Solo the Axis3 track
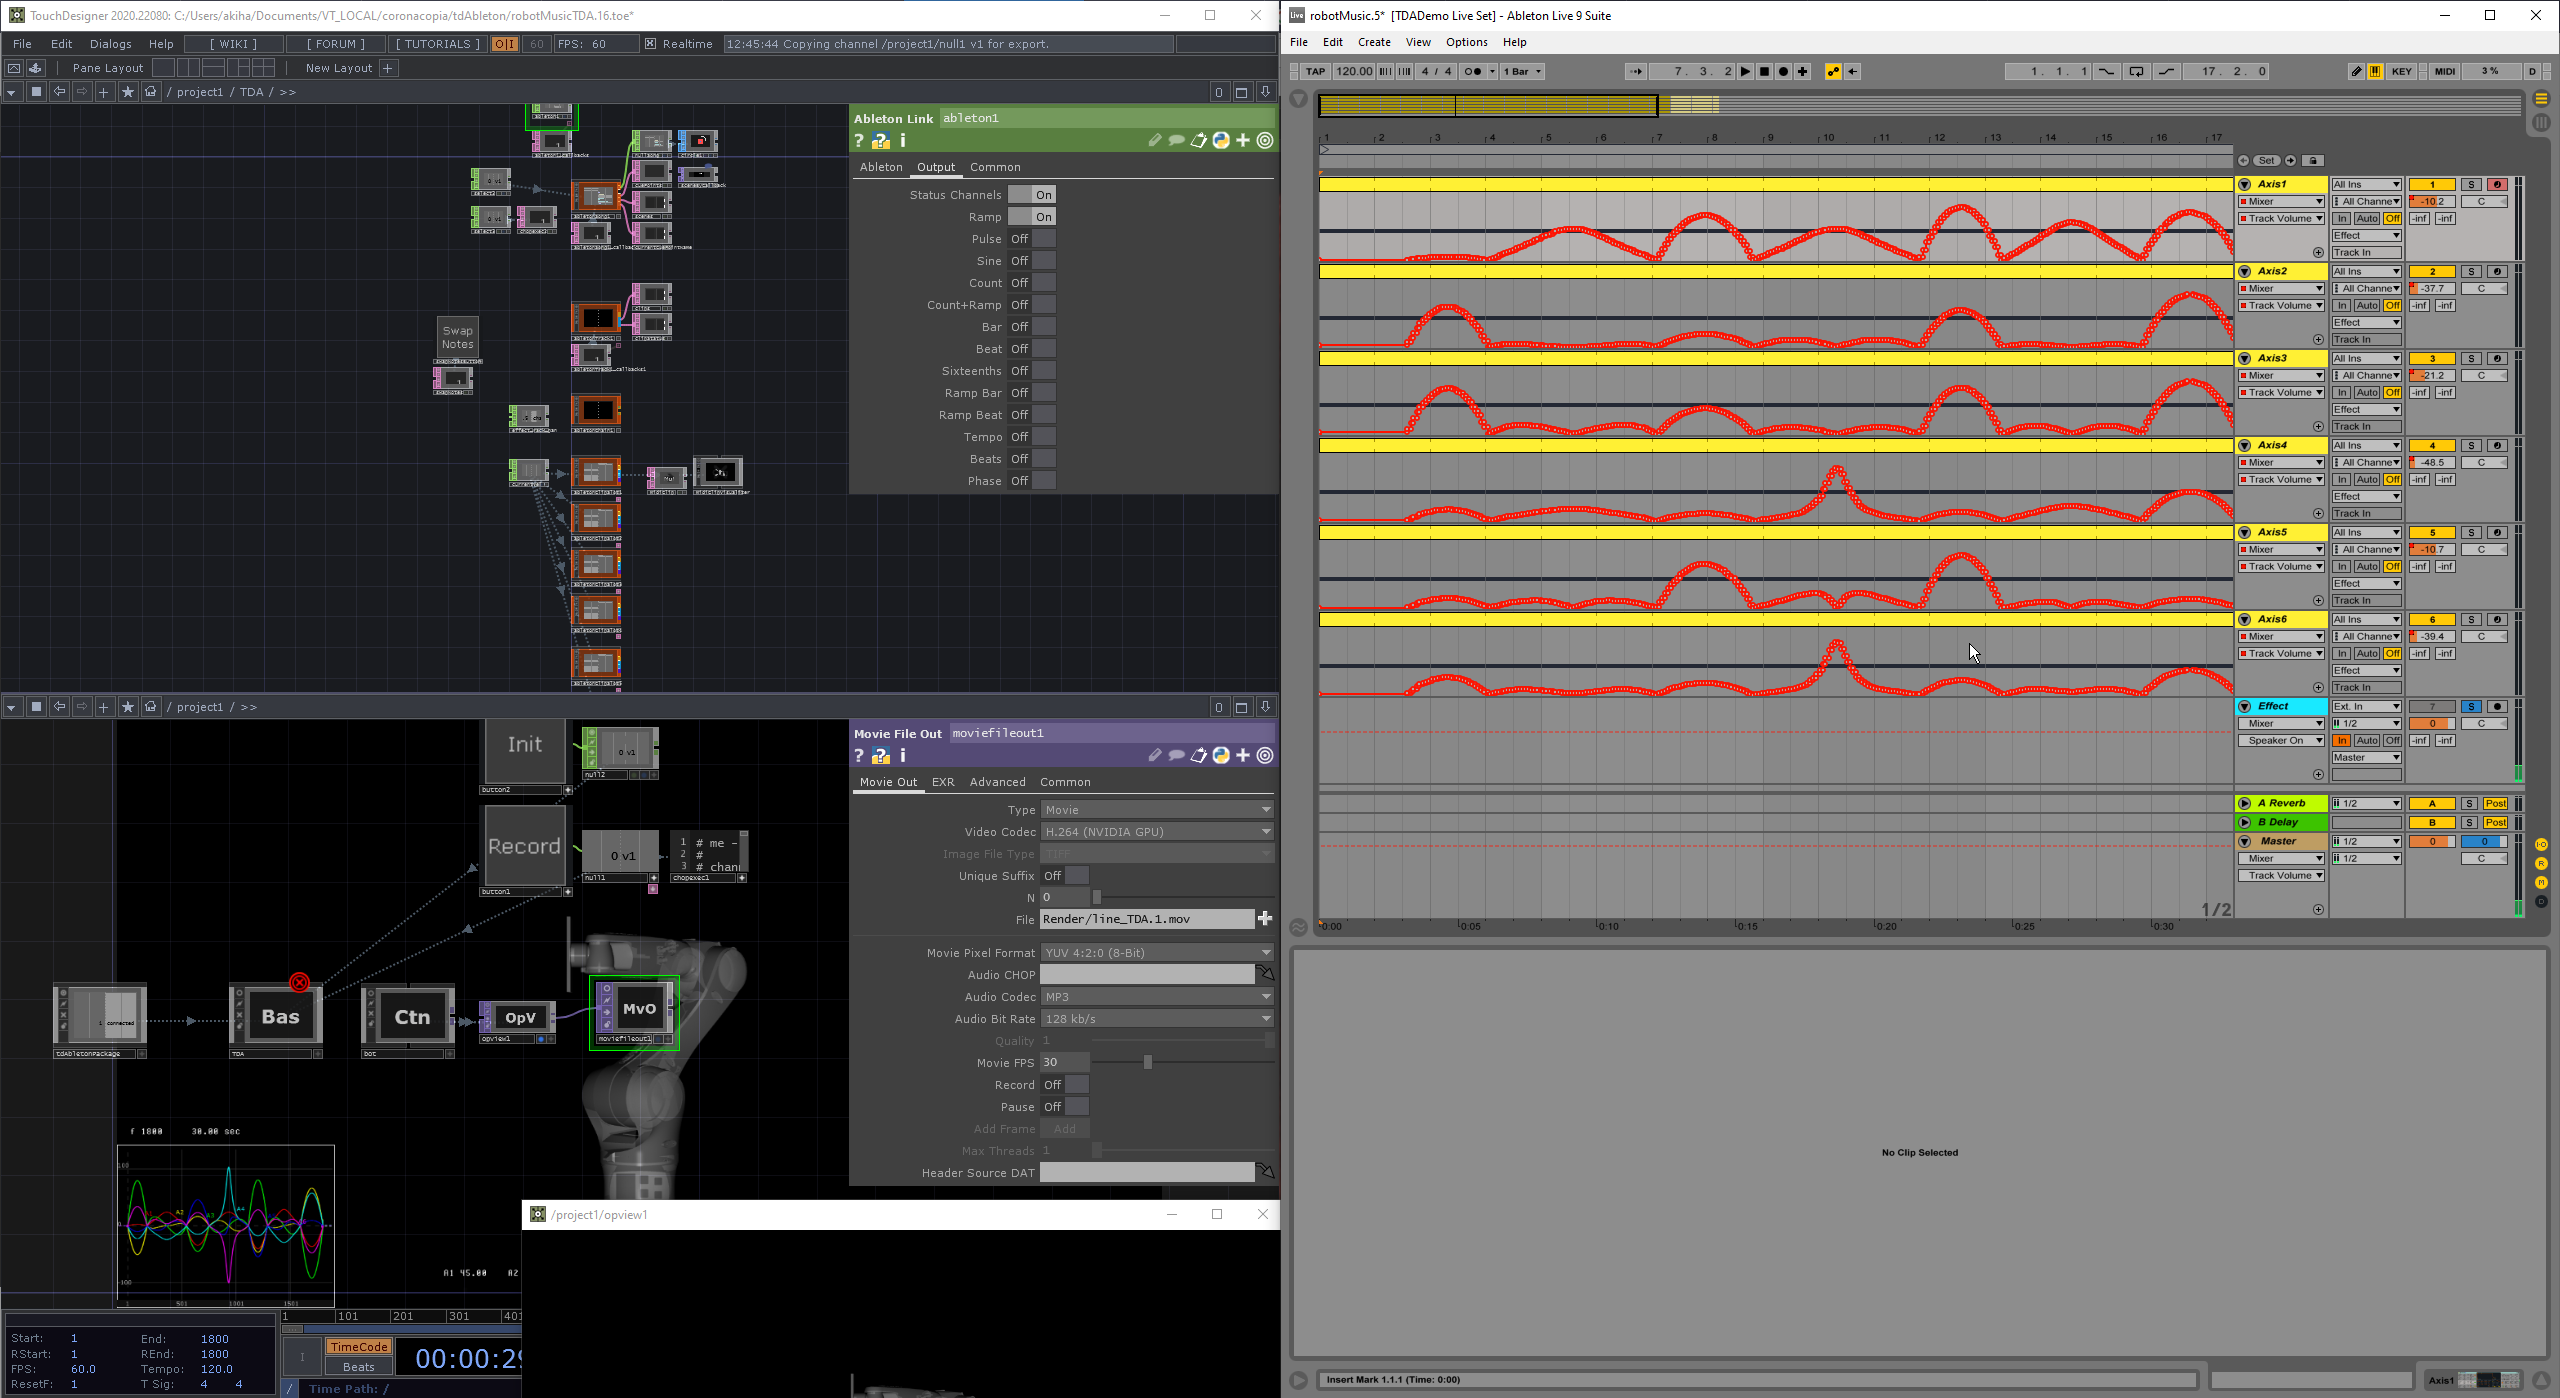Screen dimensions: 2560x1398 [x=2471, y=358]
